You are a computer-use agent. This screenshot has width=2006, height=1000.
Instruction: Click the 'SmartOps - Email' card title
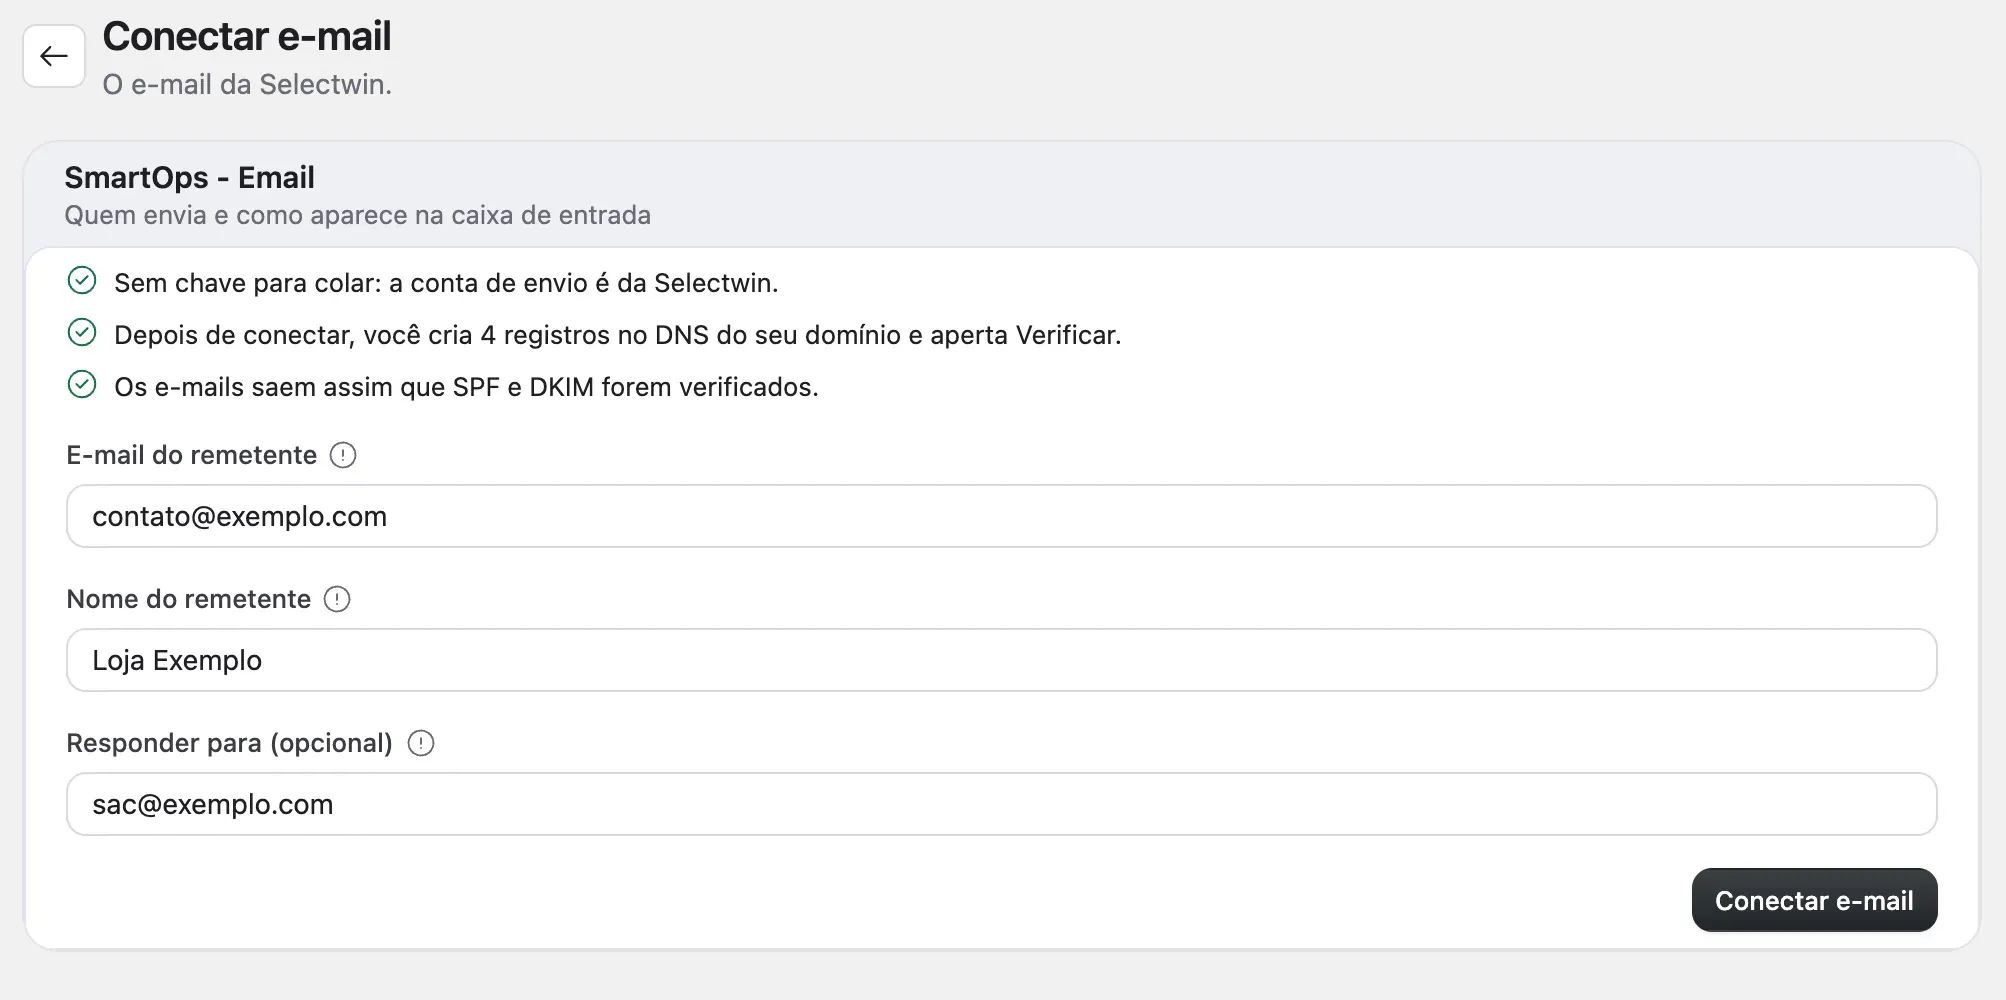point(190,177)
